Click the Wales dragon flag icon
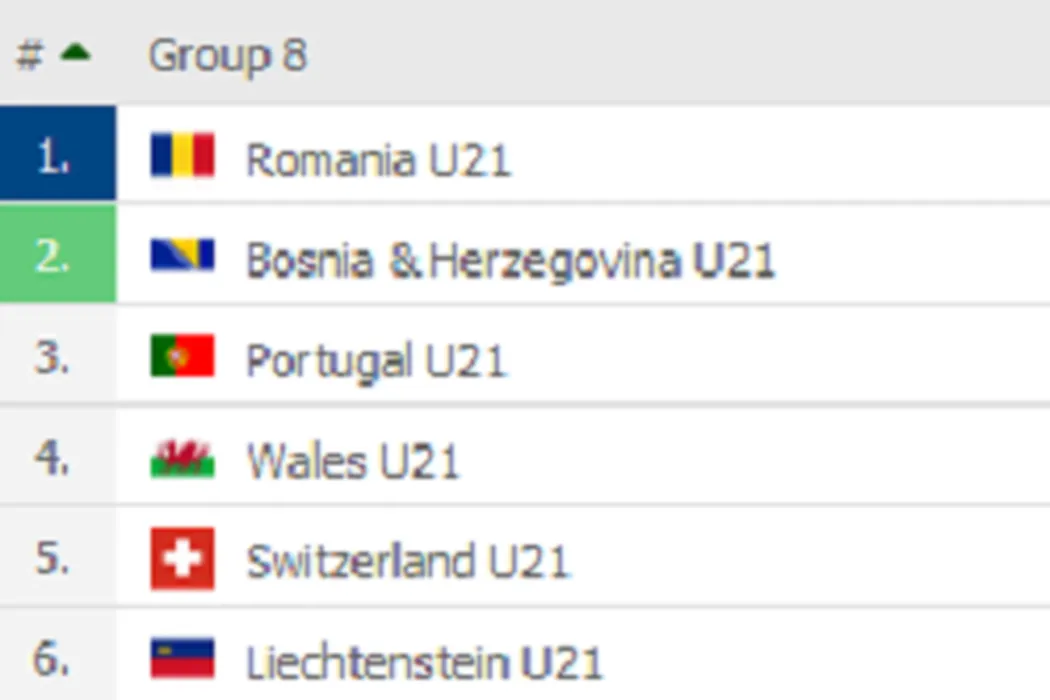Image resolution: width=1050 pixels, height=700 pixels. tap(182, 459)
